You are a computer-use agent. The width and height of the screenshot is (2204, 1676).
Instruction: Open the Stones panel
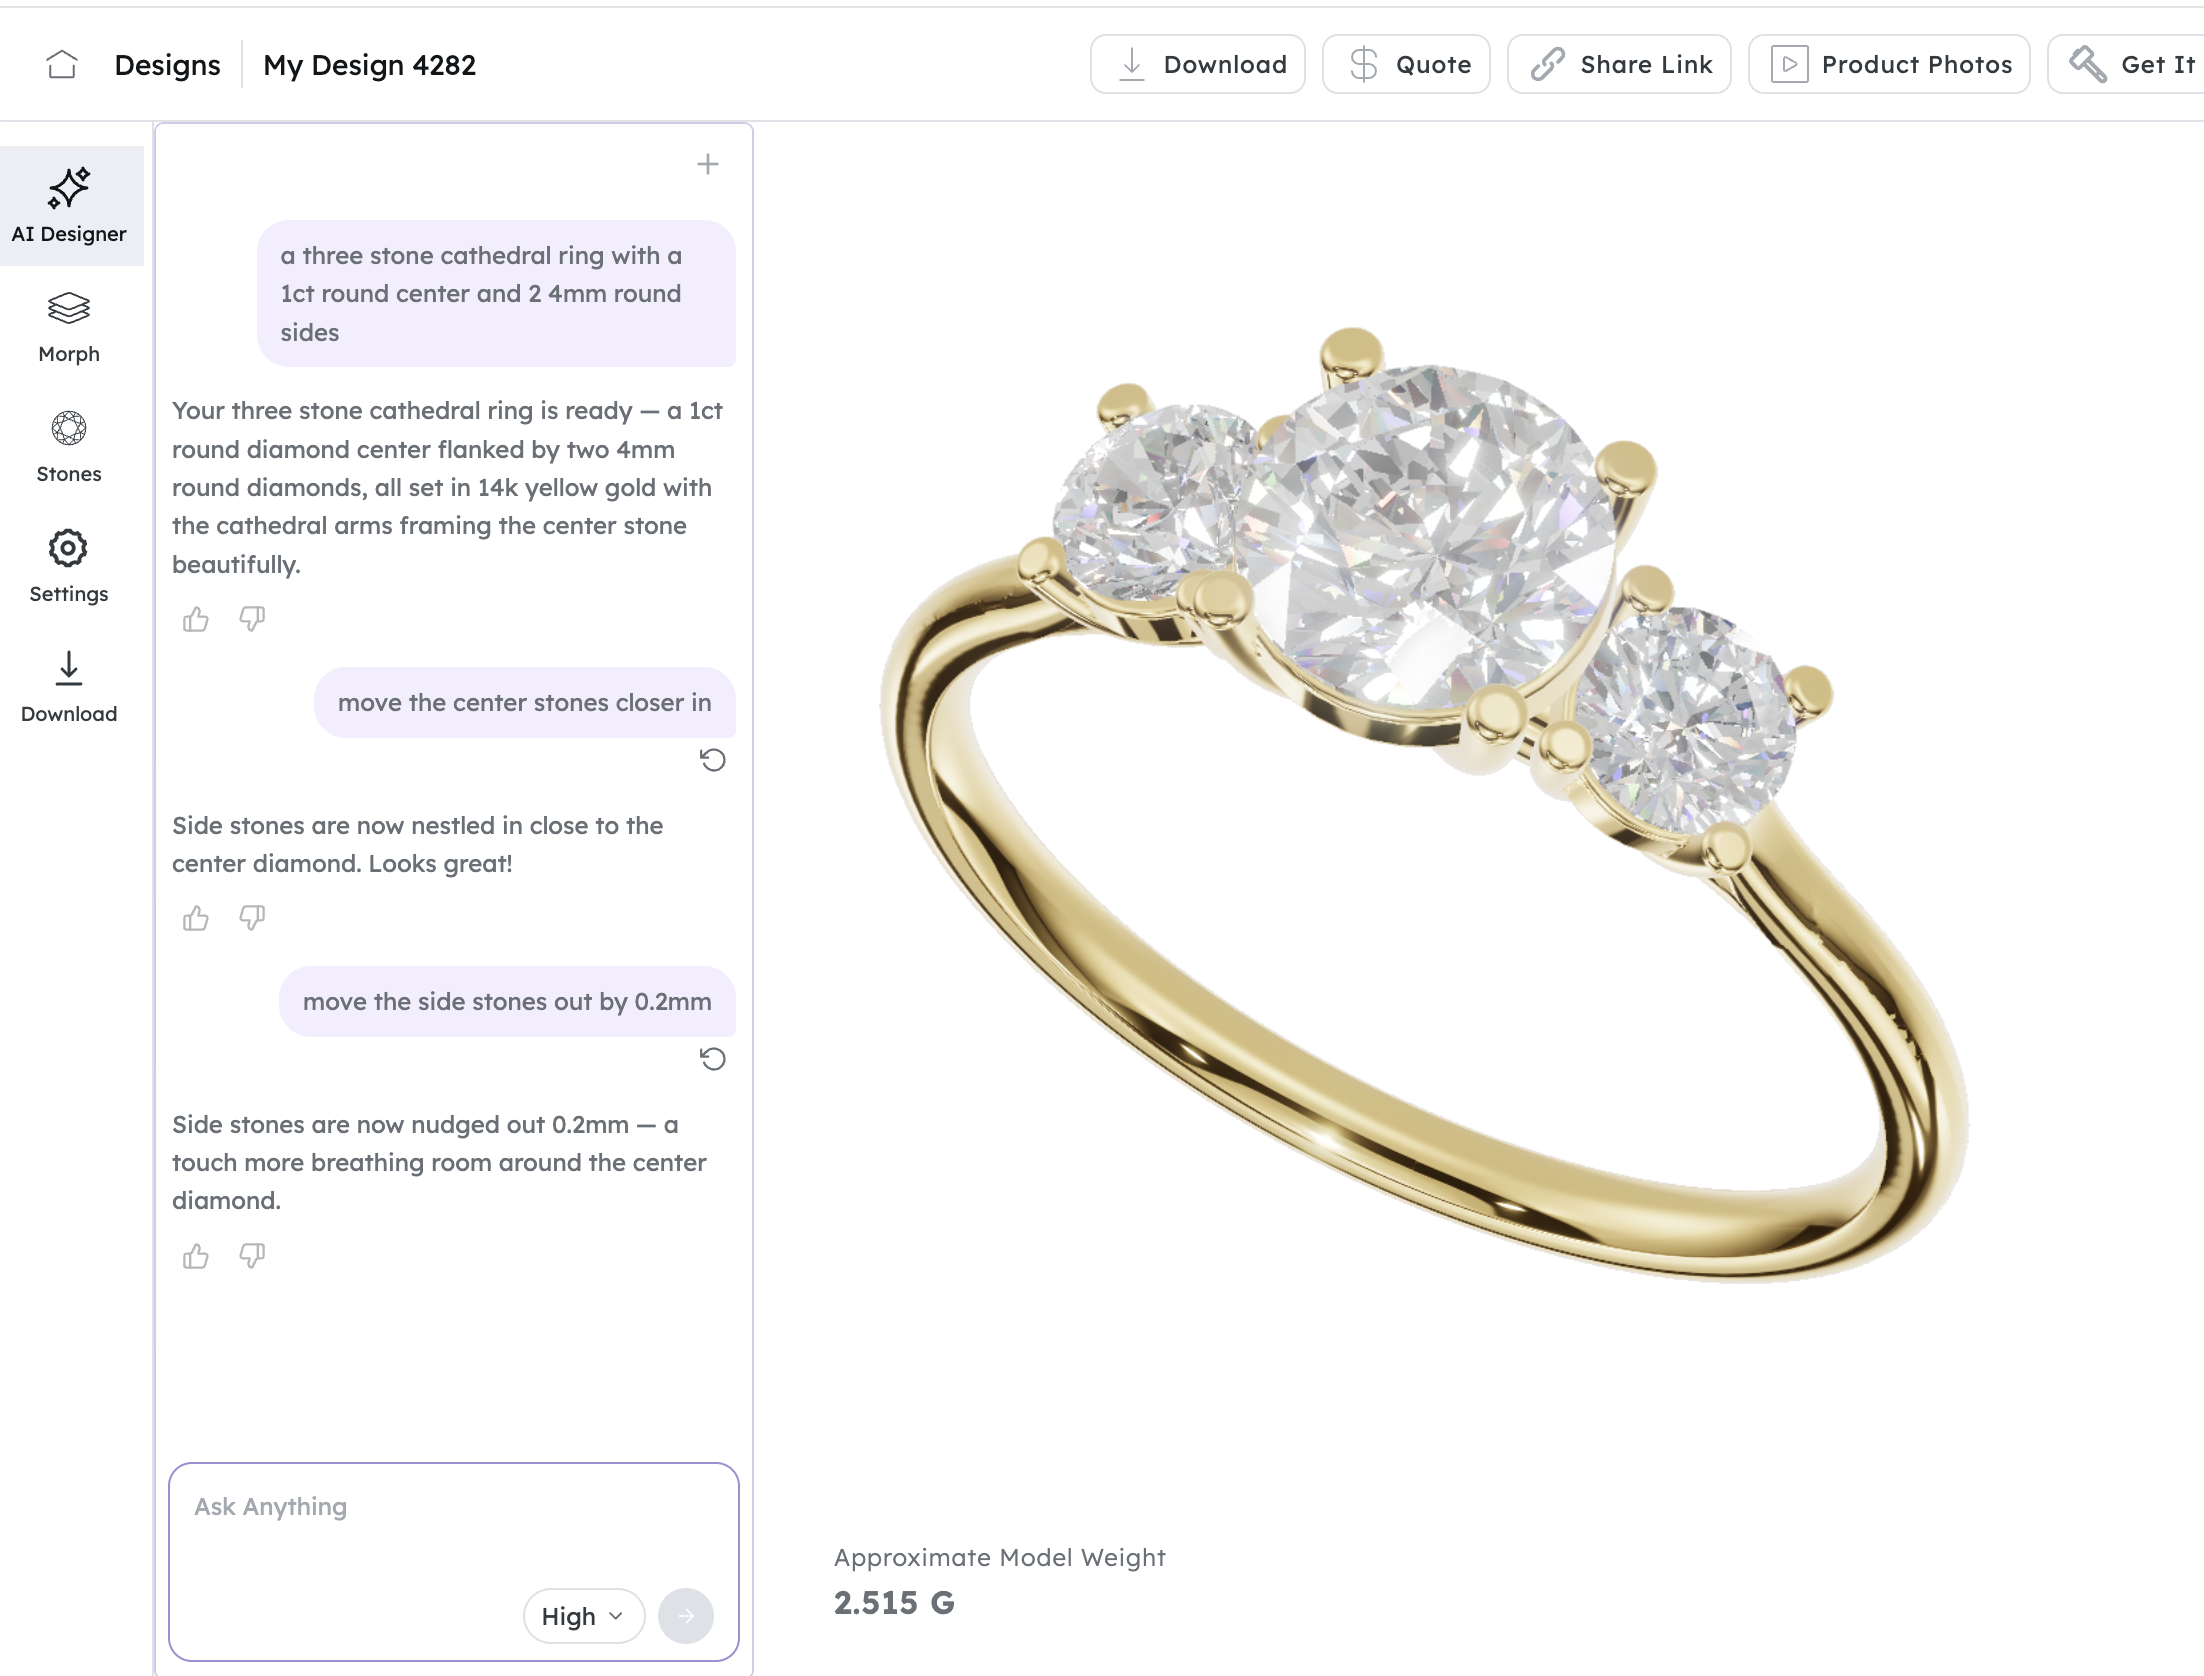69,447
